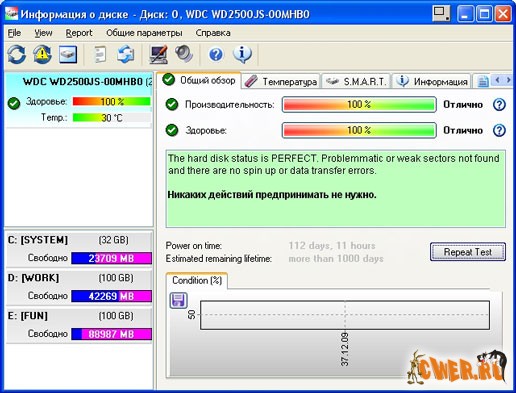Viewport: 516px width, 393px height.
Task: Switch to the Информация tab
Action: (432, 82)
